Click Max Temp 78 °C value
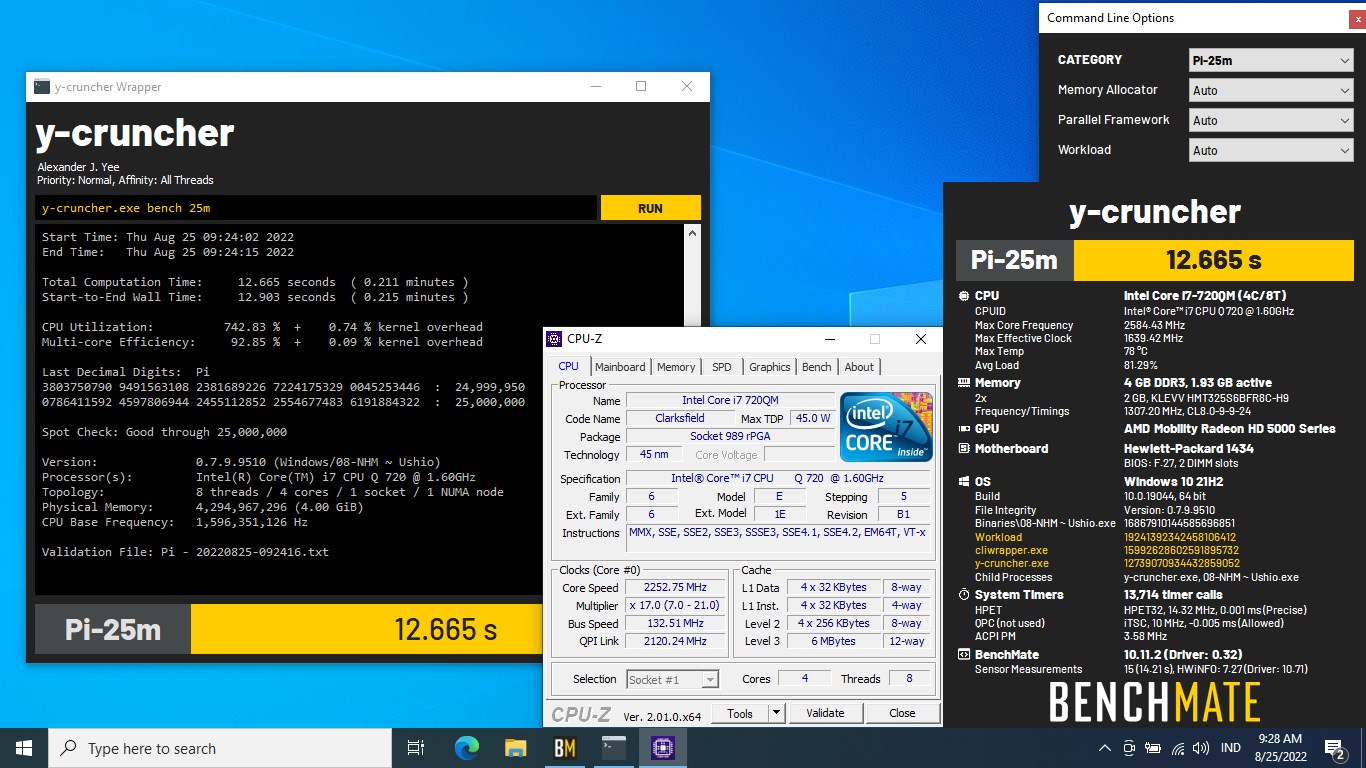 click(1138, 352)
